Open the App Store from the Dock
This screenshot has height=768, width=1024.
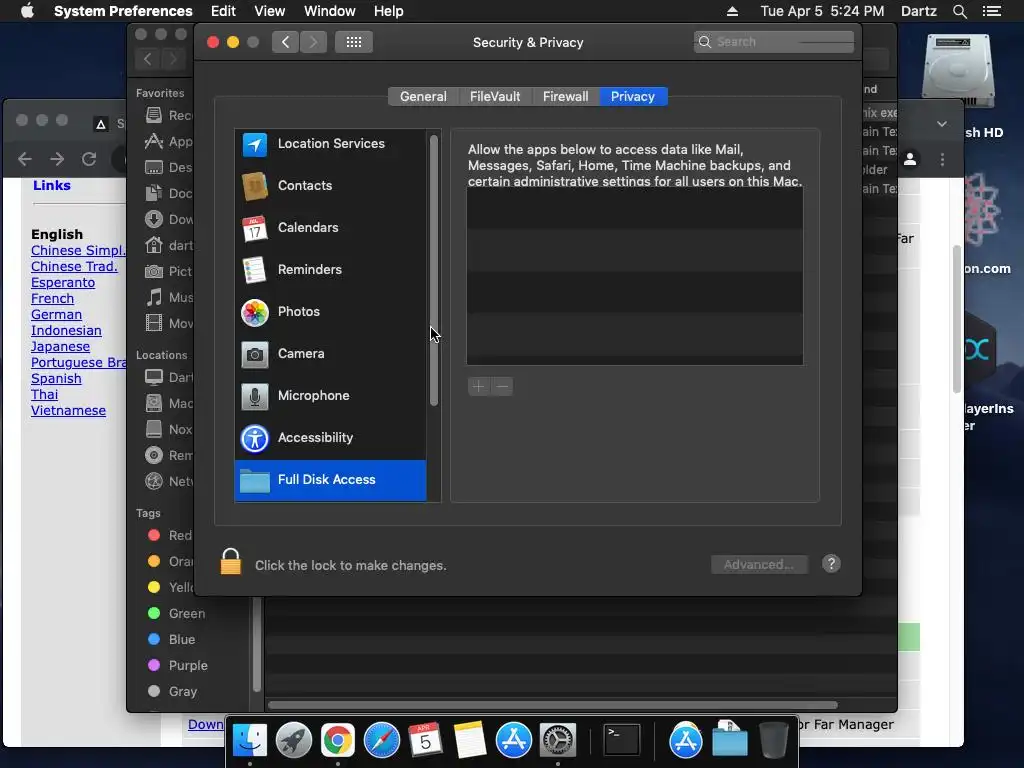pos(513,741)
